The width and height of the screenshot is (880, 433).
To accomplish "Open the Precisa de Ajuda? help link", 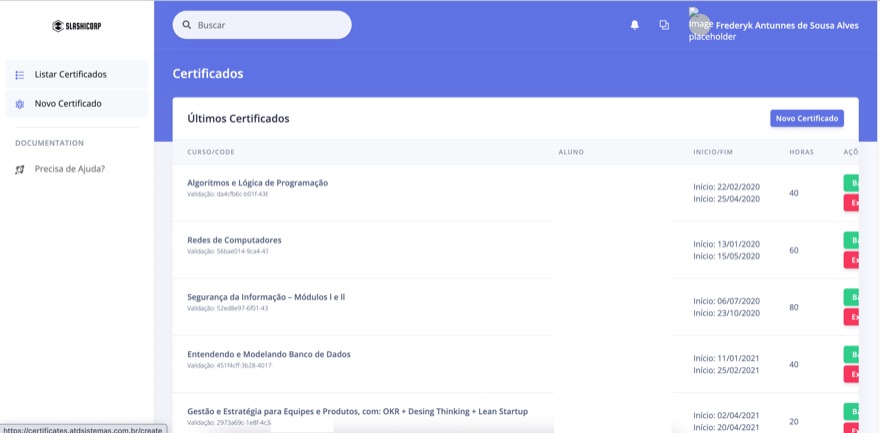I will (x=60, y=169).
